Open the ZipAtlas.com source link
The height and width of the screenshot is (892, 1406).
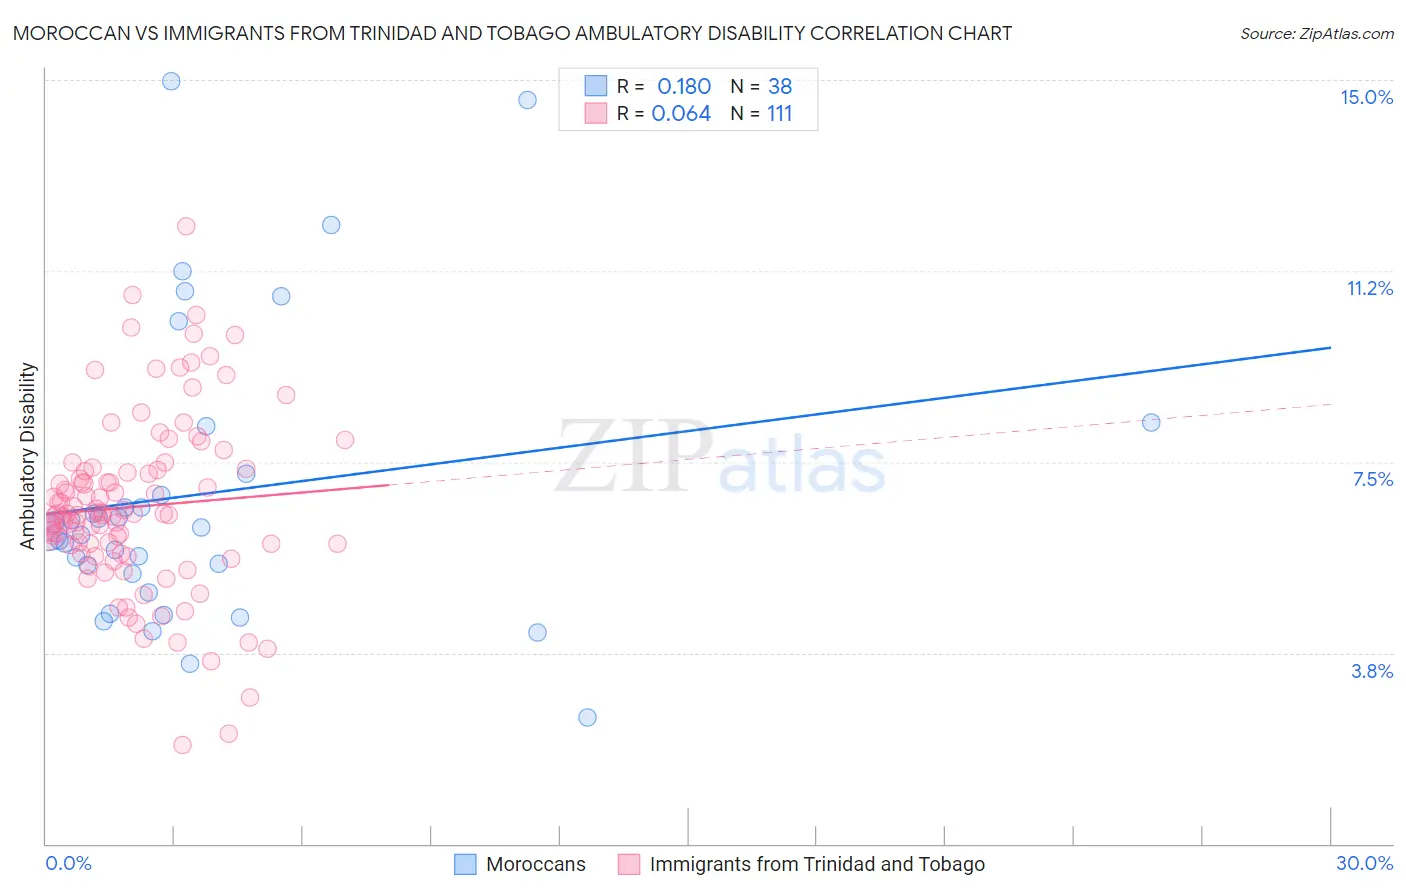pos(1317,33)
